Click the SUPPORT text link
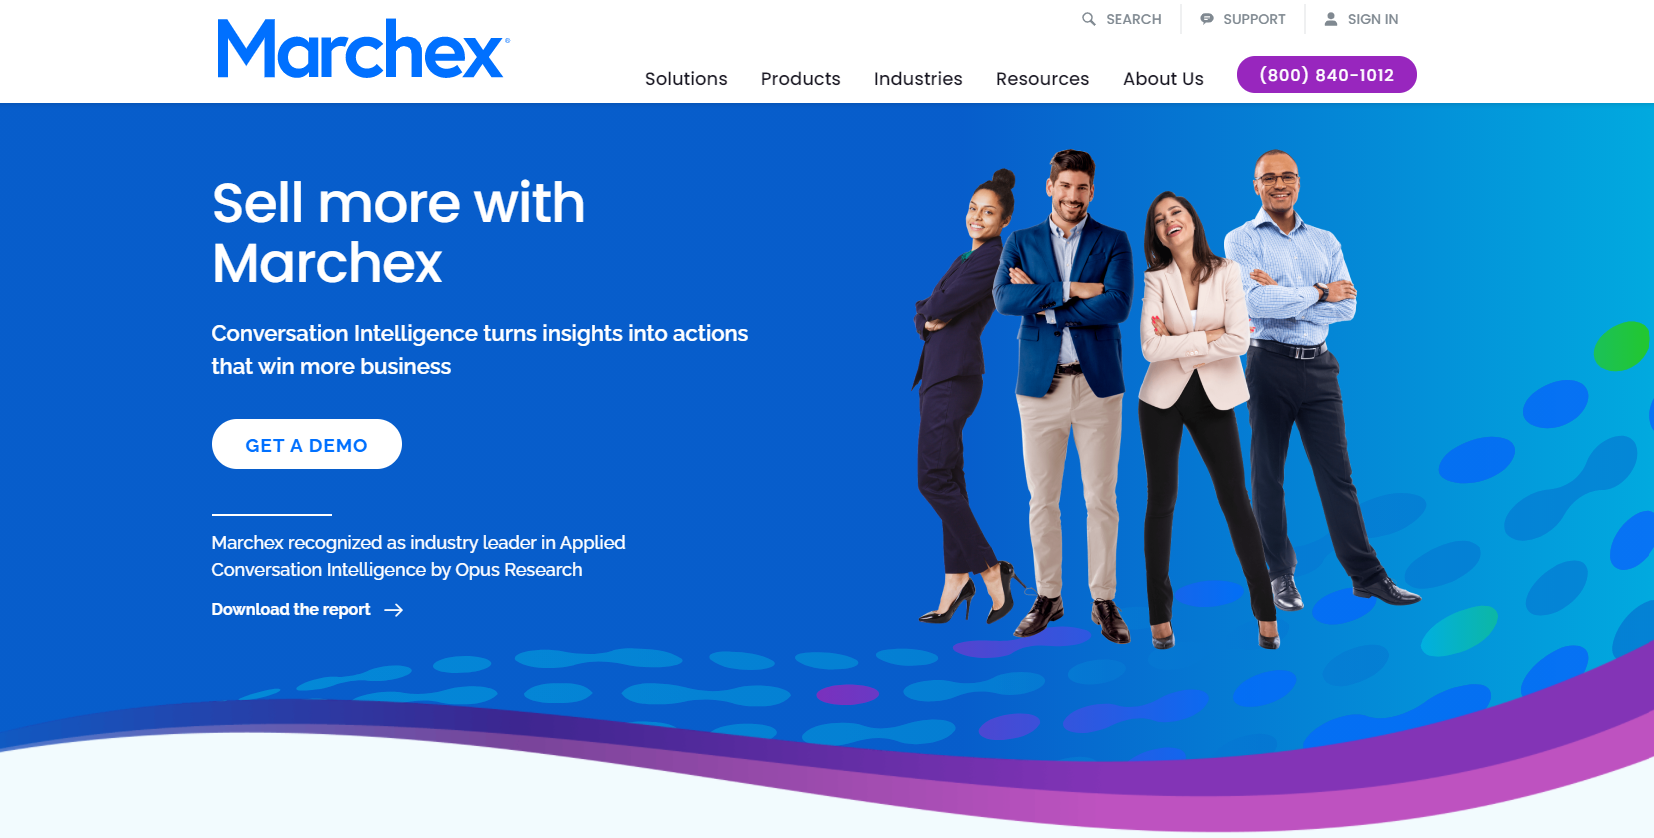Screen dimensions: 1654x838 pyautogui.click(x=1254, y=19)
